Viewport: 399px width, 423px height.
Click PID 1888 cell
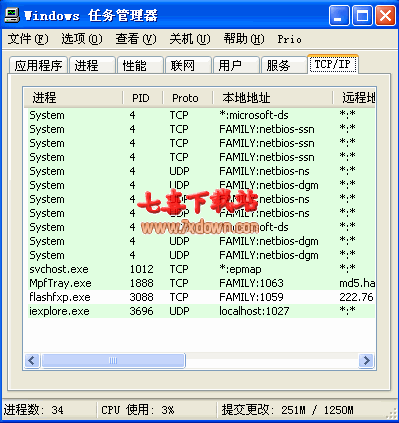tap(142, 283)
